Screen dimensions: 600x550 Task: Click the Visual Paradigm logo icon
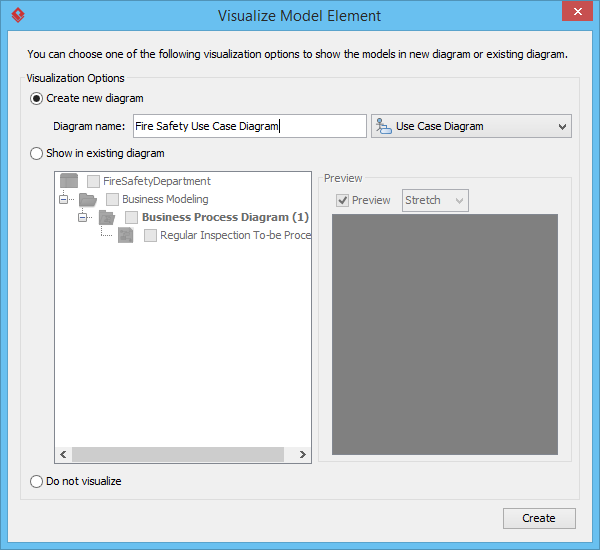tap(18, 15)
